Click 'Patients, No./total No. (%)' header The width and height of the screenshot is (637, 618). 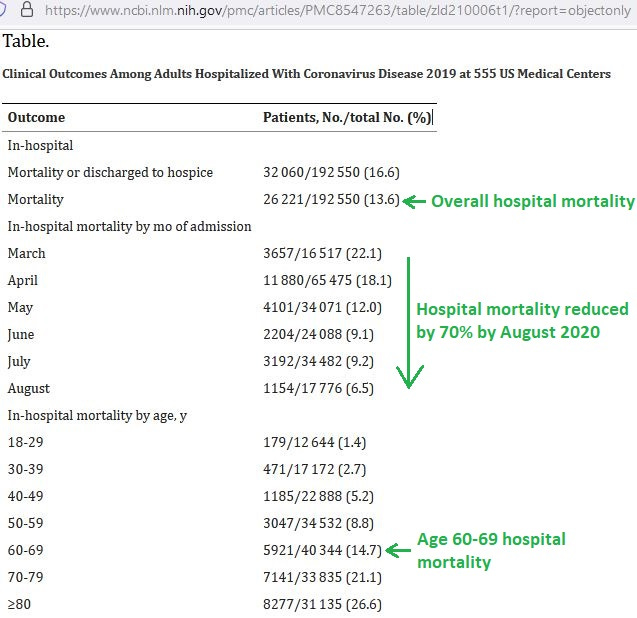click(347, 117)
